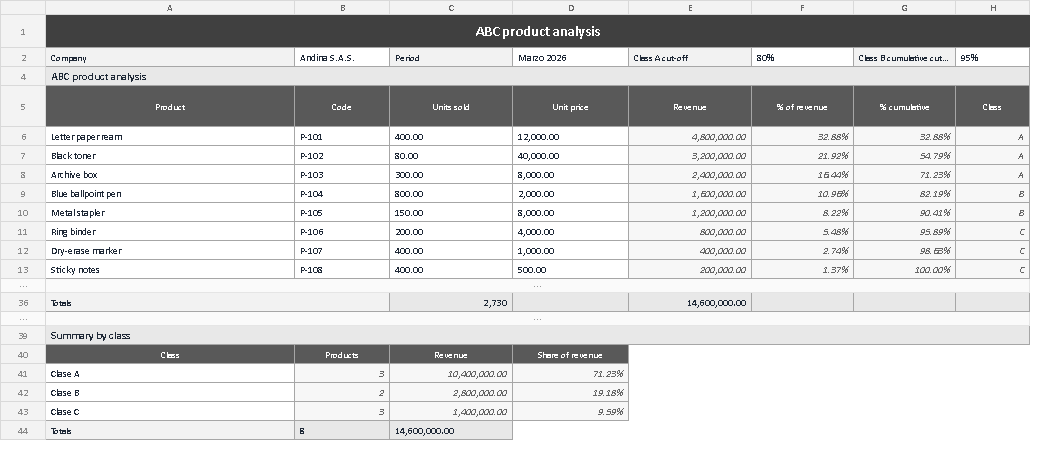
Task: Select the 95% Class B cumulative cut-off cell
Action: [x=993, y=57]
